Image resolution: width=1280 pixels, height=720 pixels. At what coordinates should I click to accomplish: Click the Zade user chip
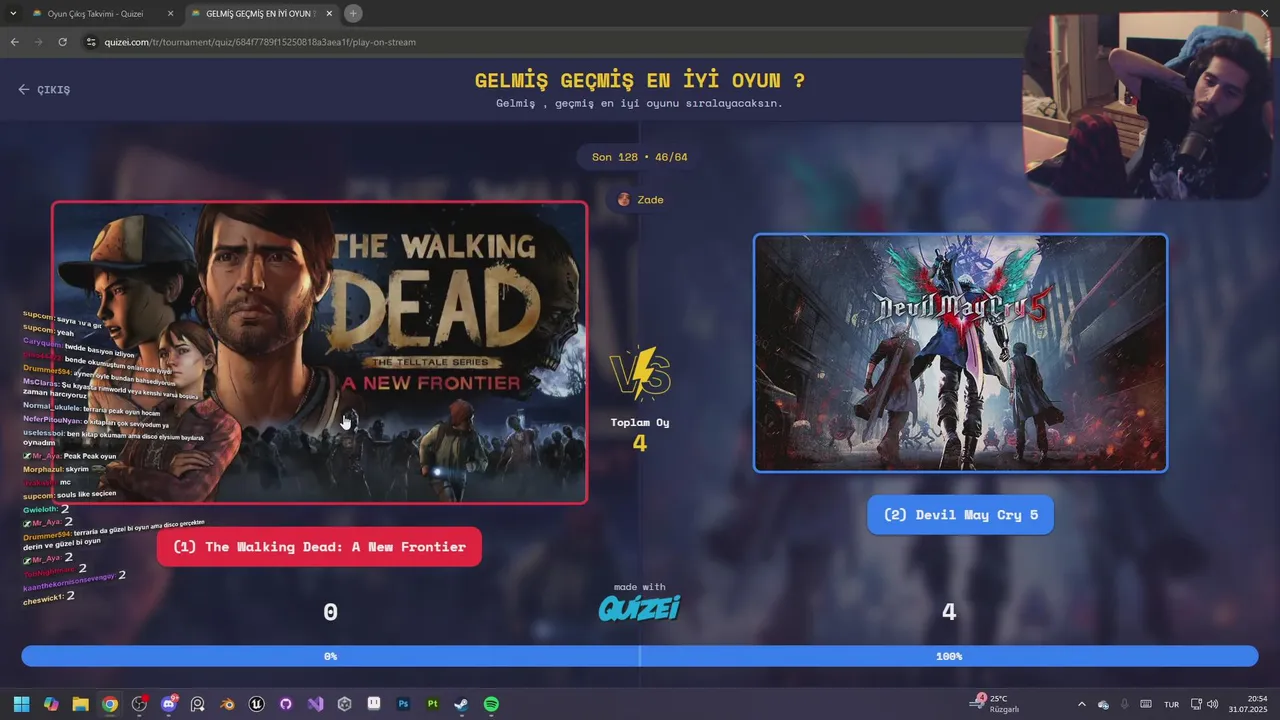point(640,200)
